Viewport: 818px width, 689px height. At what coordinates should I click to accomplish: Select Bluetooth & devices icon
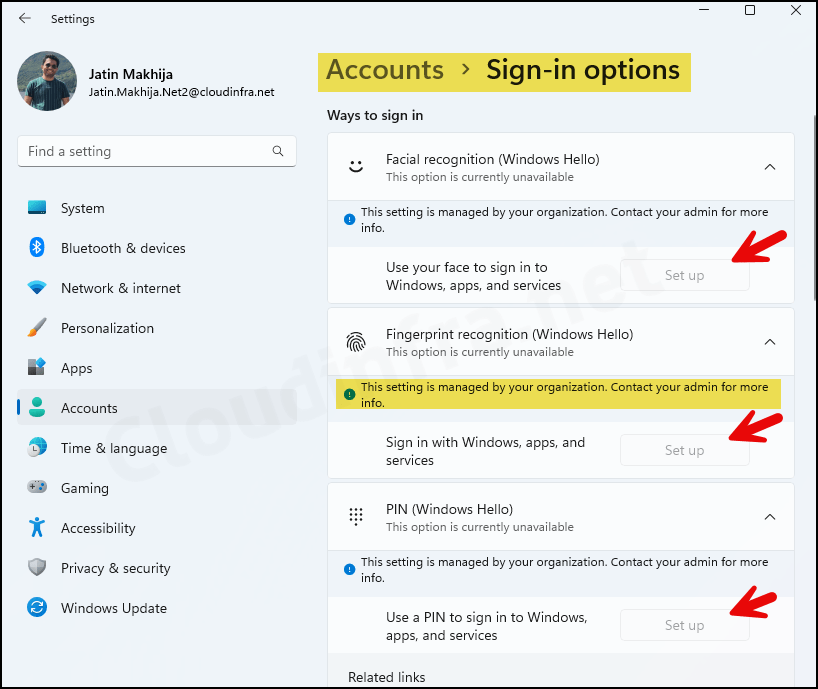click(37, 248)
